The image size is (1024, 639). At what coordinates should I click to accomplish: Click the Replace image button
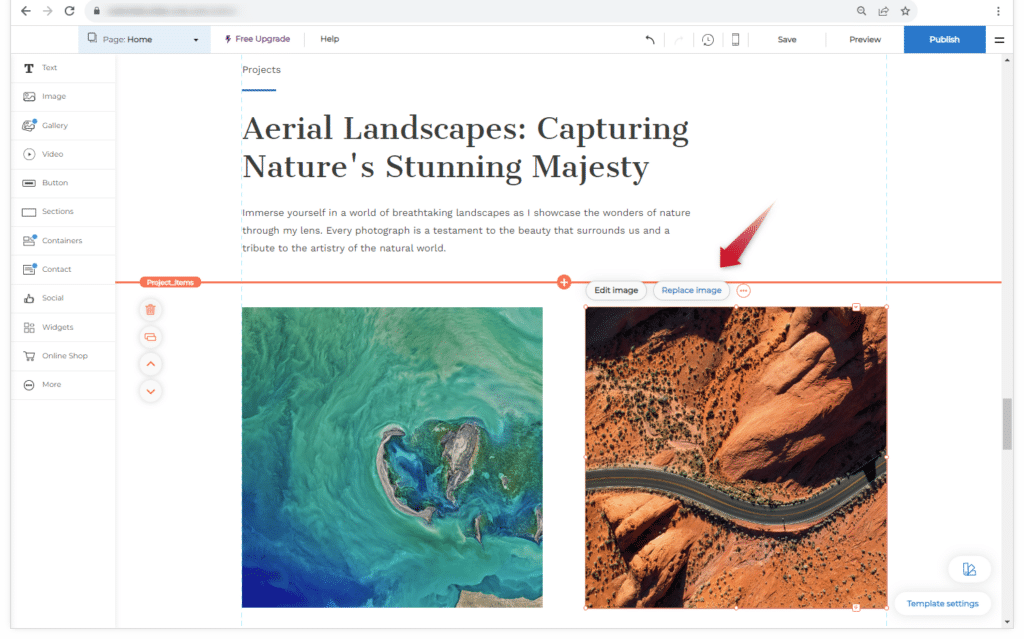tap(691, 291)
